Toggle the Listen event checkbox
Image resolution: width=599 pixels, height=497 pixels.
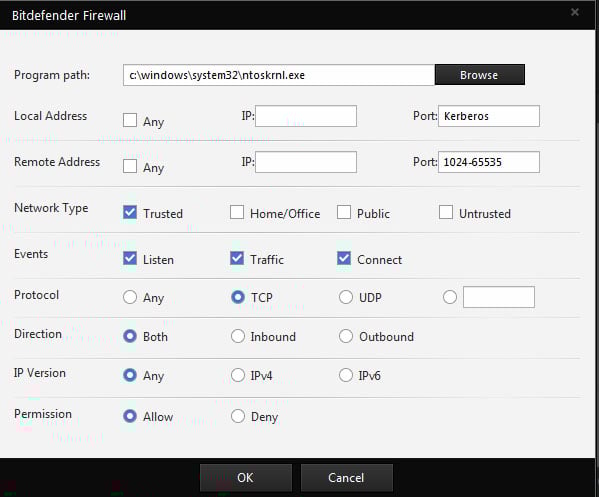point(130,258)
